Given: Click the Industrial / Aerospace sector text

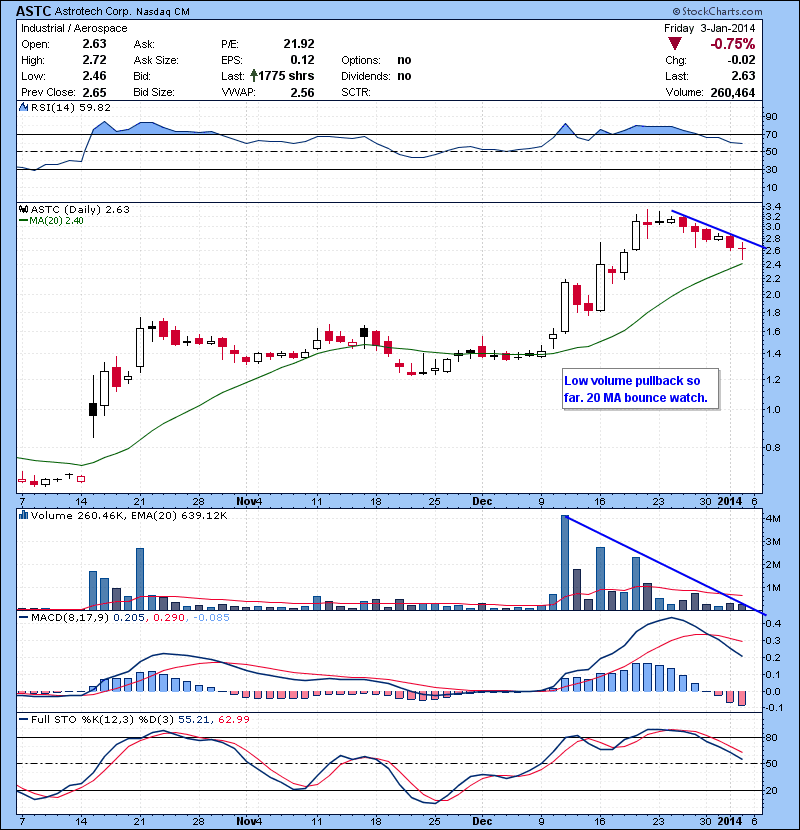Looking at the screenshot, I should (74, 28).
